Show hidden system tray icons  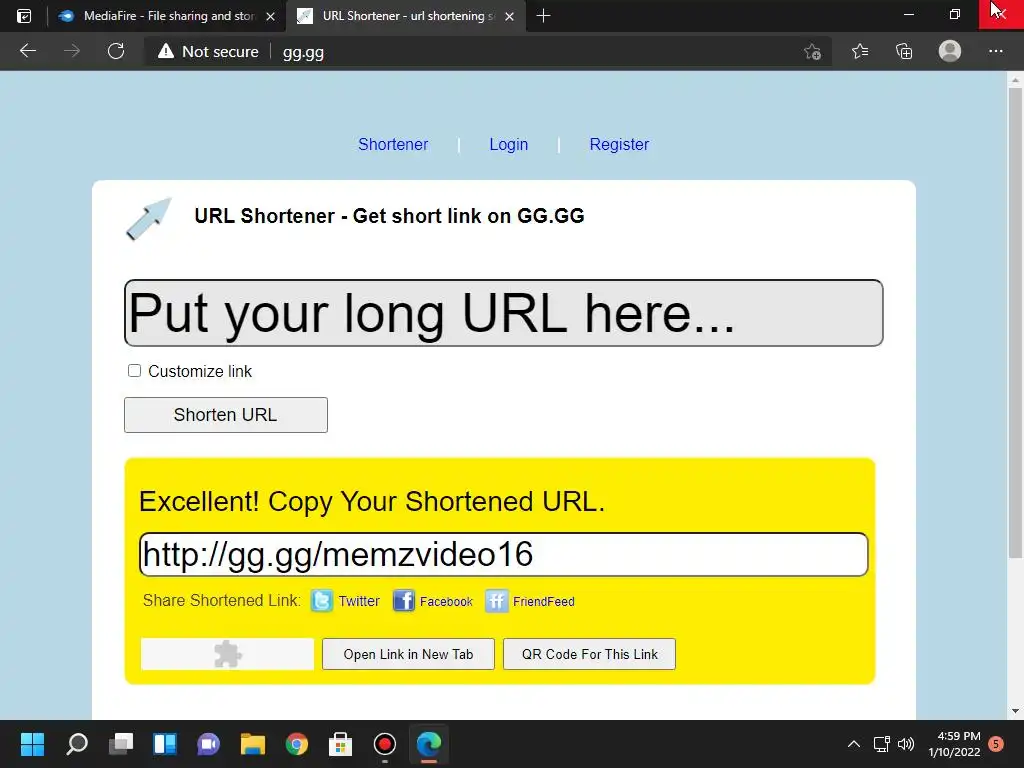coord(854,744)
